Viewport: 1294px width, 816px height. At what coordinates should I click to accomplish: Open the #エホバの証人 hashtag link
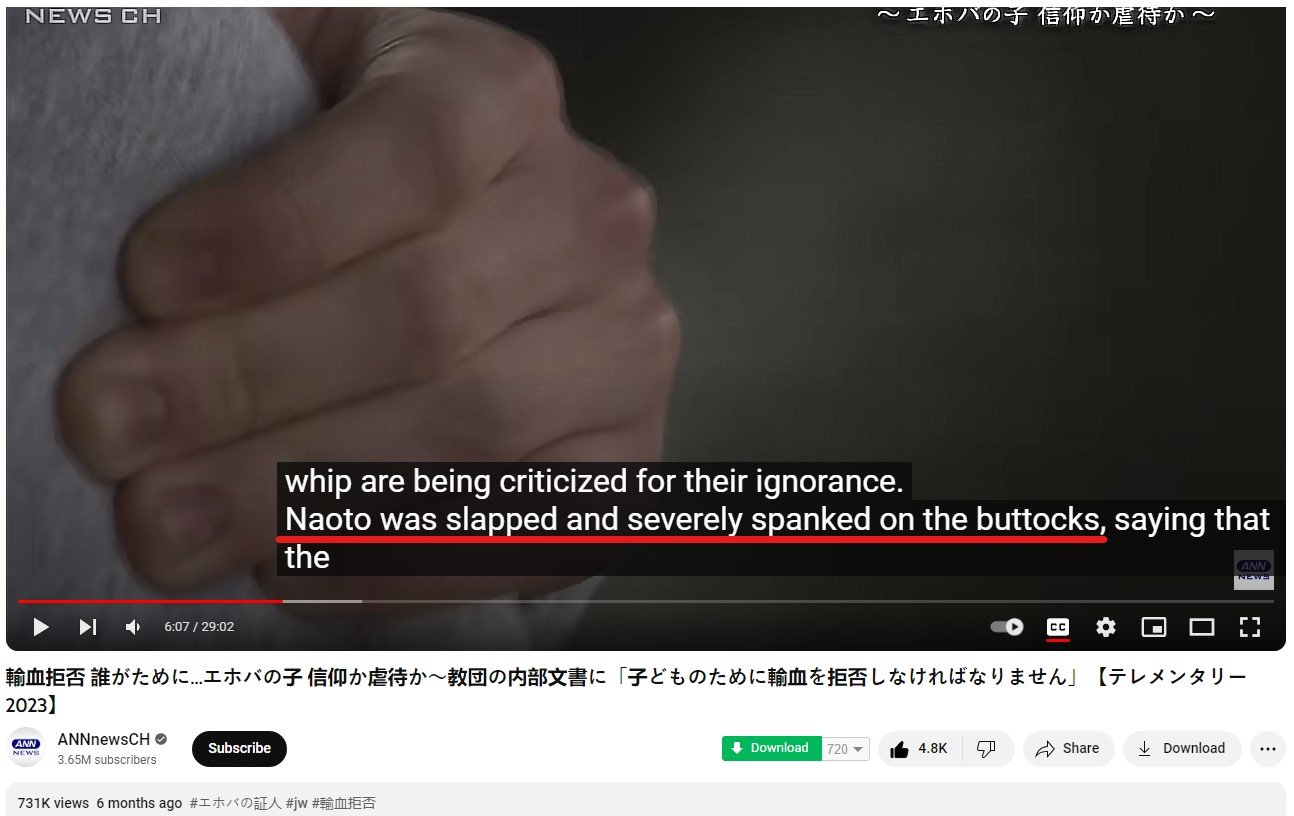tap(235, 803)
